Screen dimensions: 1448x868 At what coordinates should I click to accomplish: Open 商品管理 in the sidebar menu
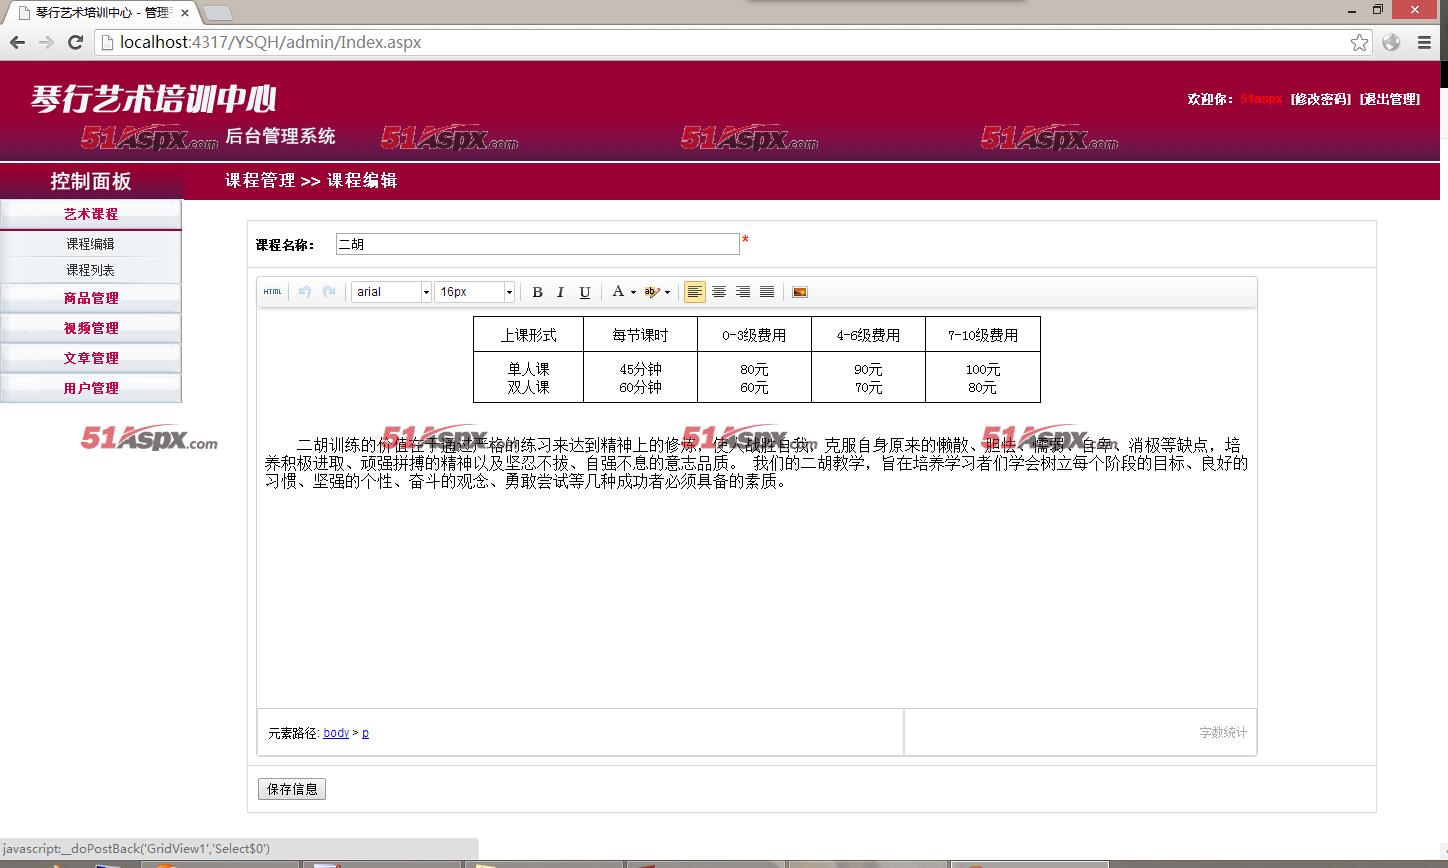pyautogui.click(x=91, y=298)
